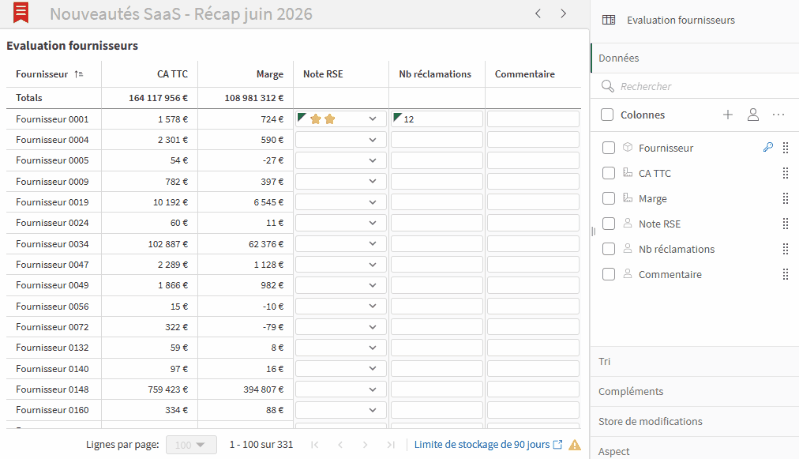This screenshot has width=799, height=459.
Task: Go to next page arrow in pagination
Action: pos(365,445)
